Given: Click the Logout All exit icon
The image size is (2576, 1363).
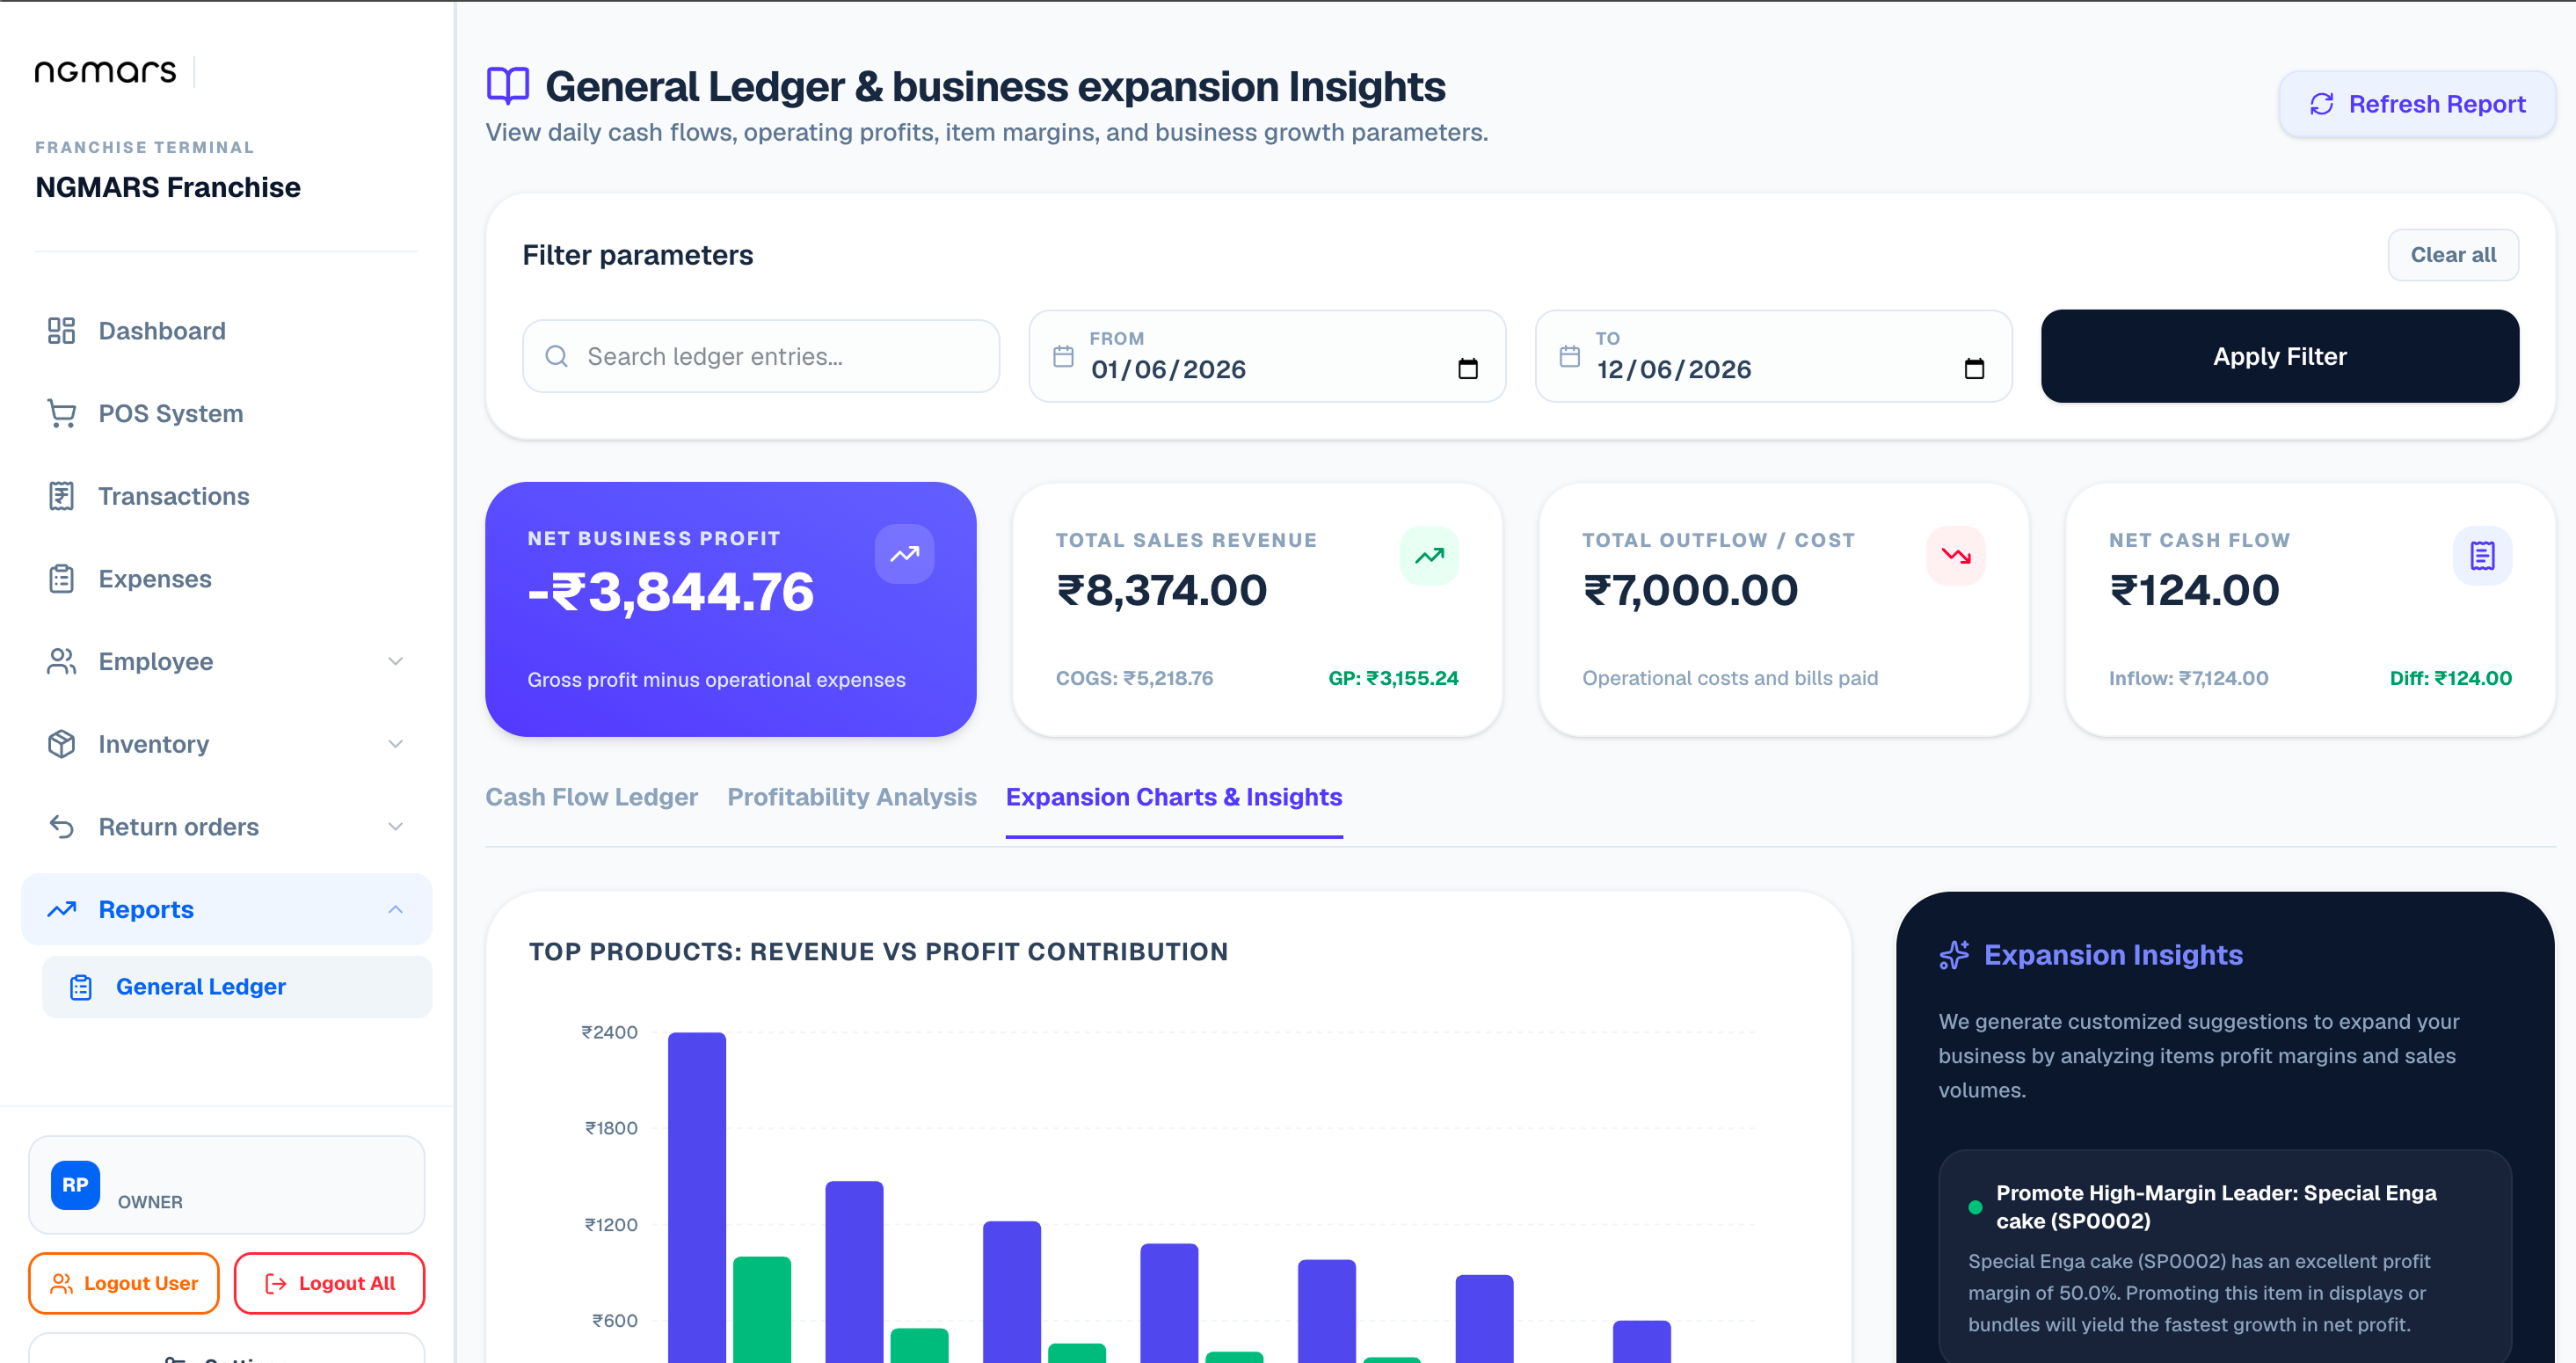Looking at the screenshot, I should 276,1283.
